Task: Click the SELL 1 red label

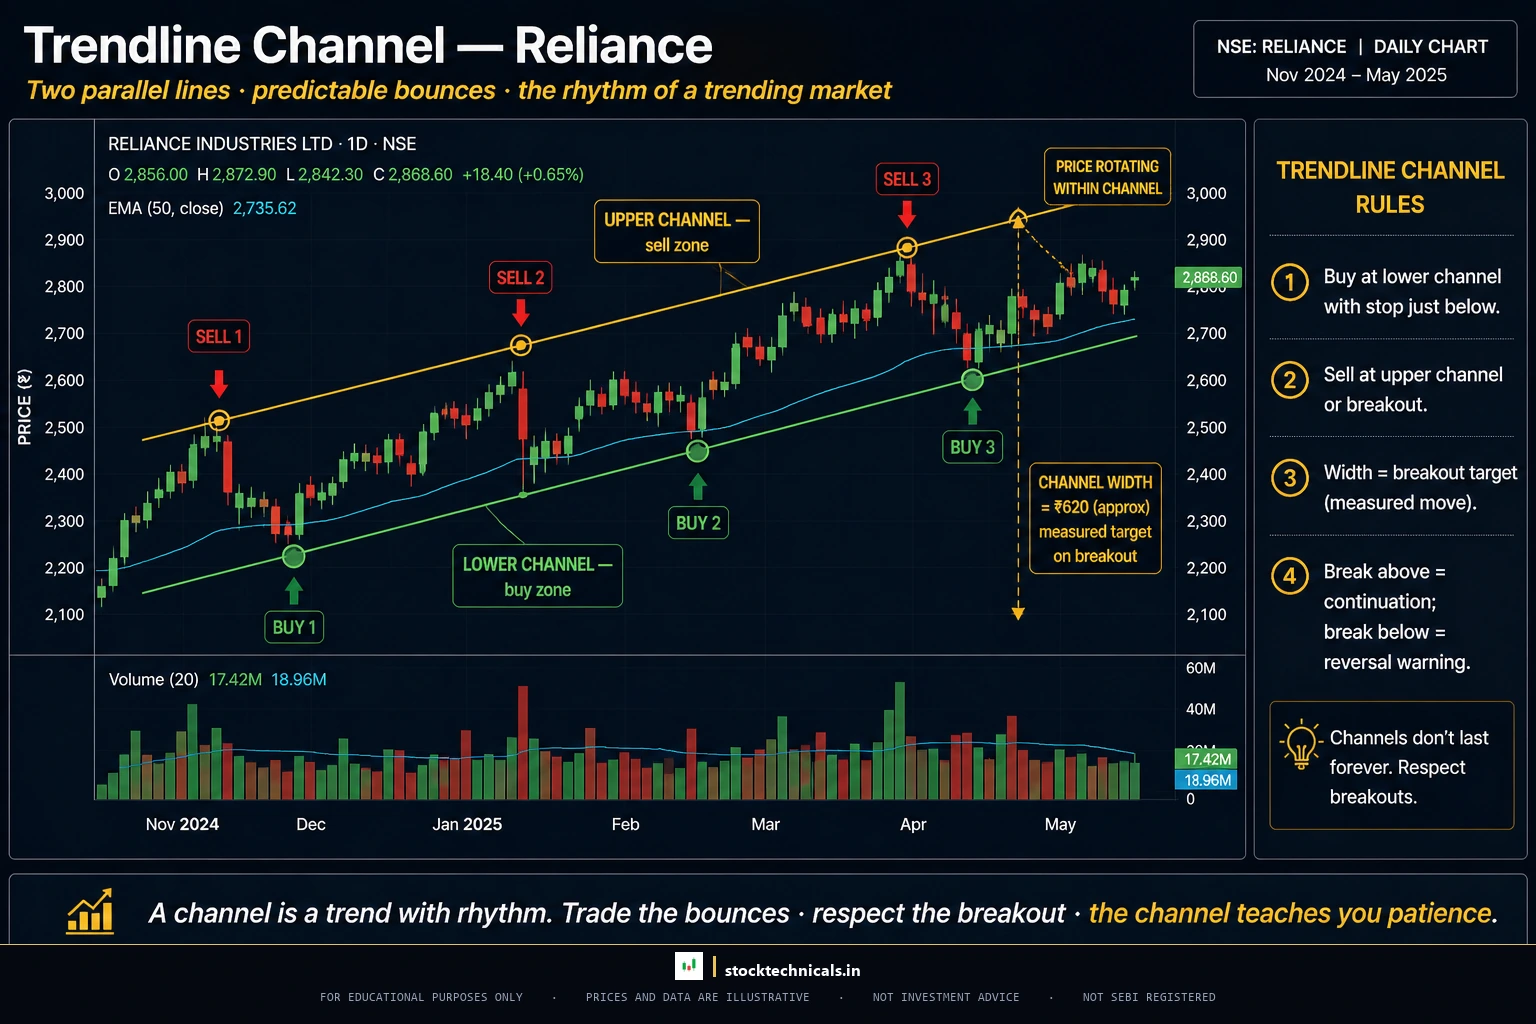Action: click(218, 336)
